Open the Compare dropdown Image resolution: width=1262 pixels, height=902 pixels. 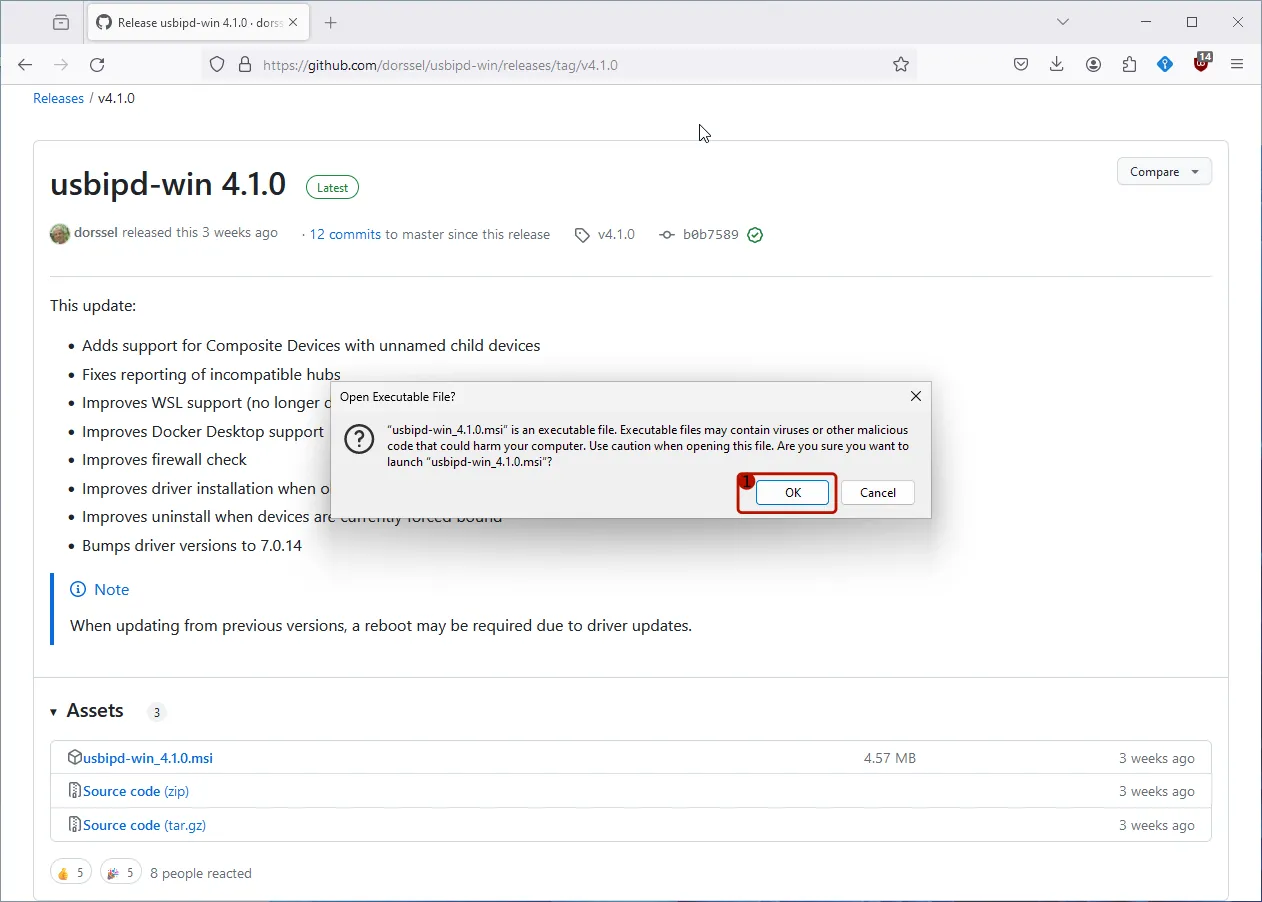coord(1163,171)
